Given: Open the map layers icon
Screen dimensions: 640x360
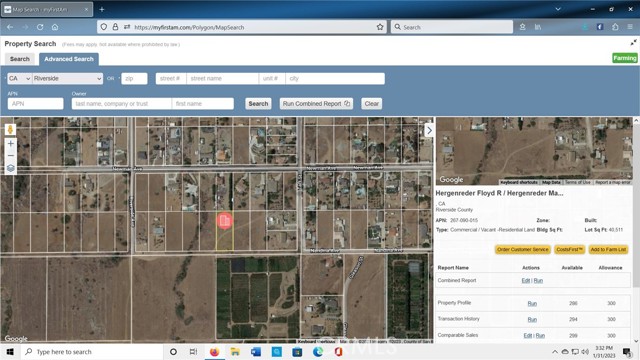Looking at the screenshot, I should coord(11,168).
